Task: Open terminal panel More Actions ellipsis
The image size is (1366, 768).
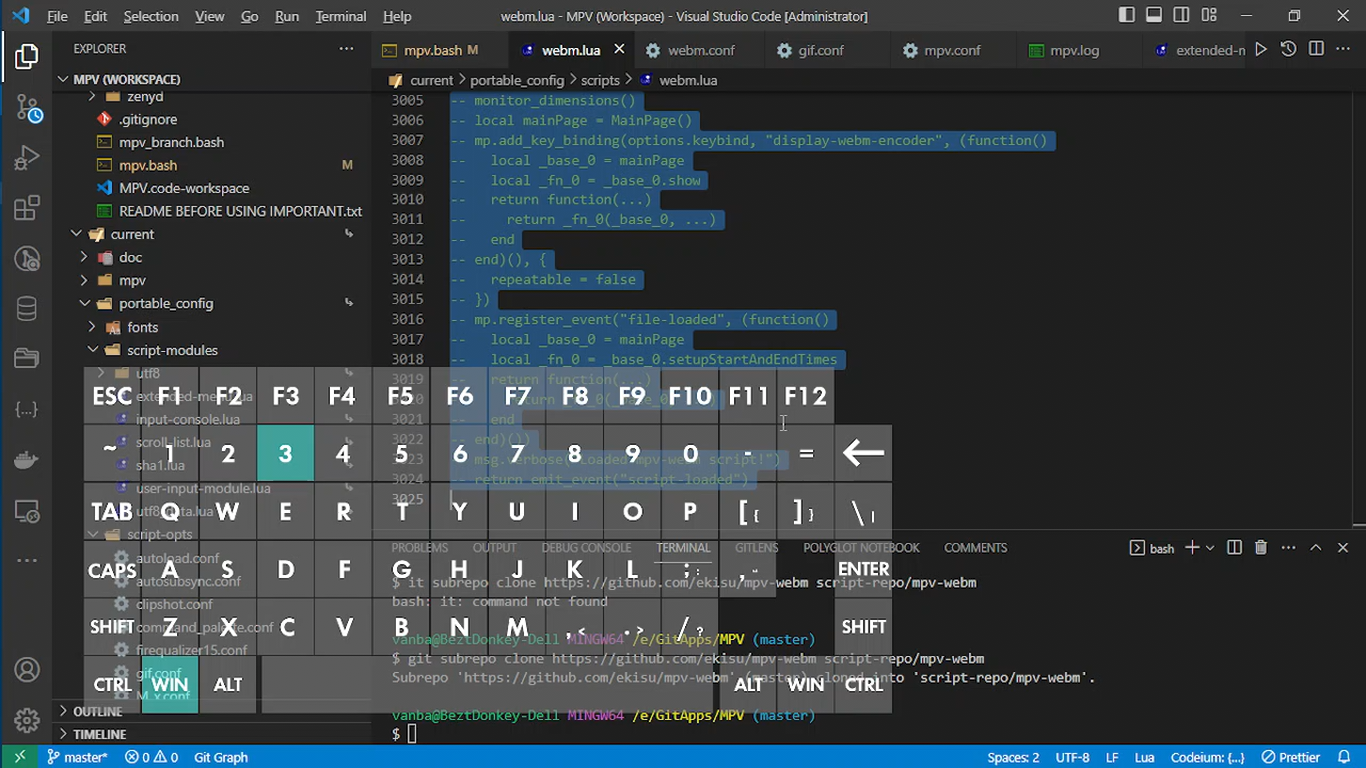Action: click(1288, 548)
